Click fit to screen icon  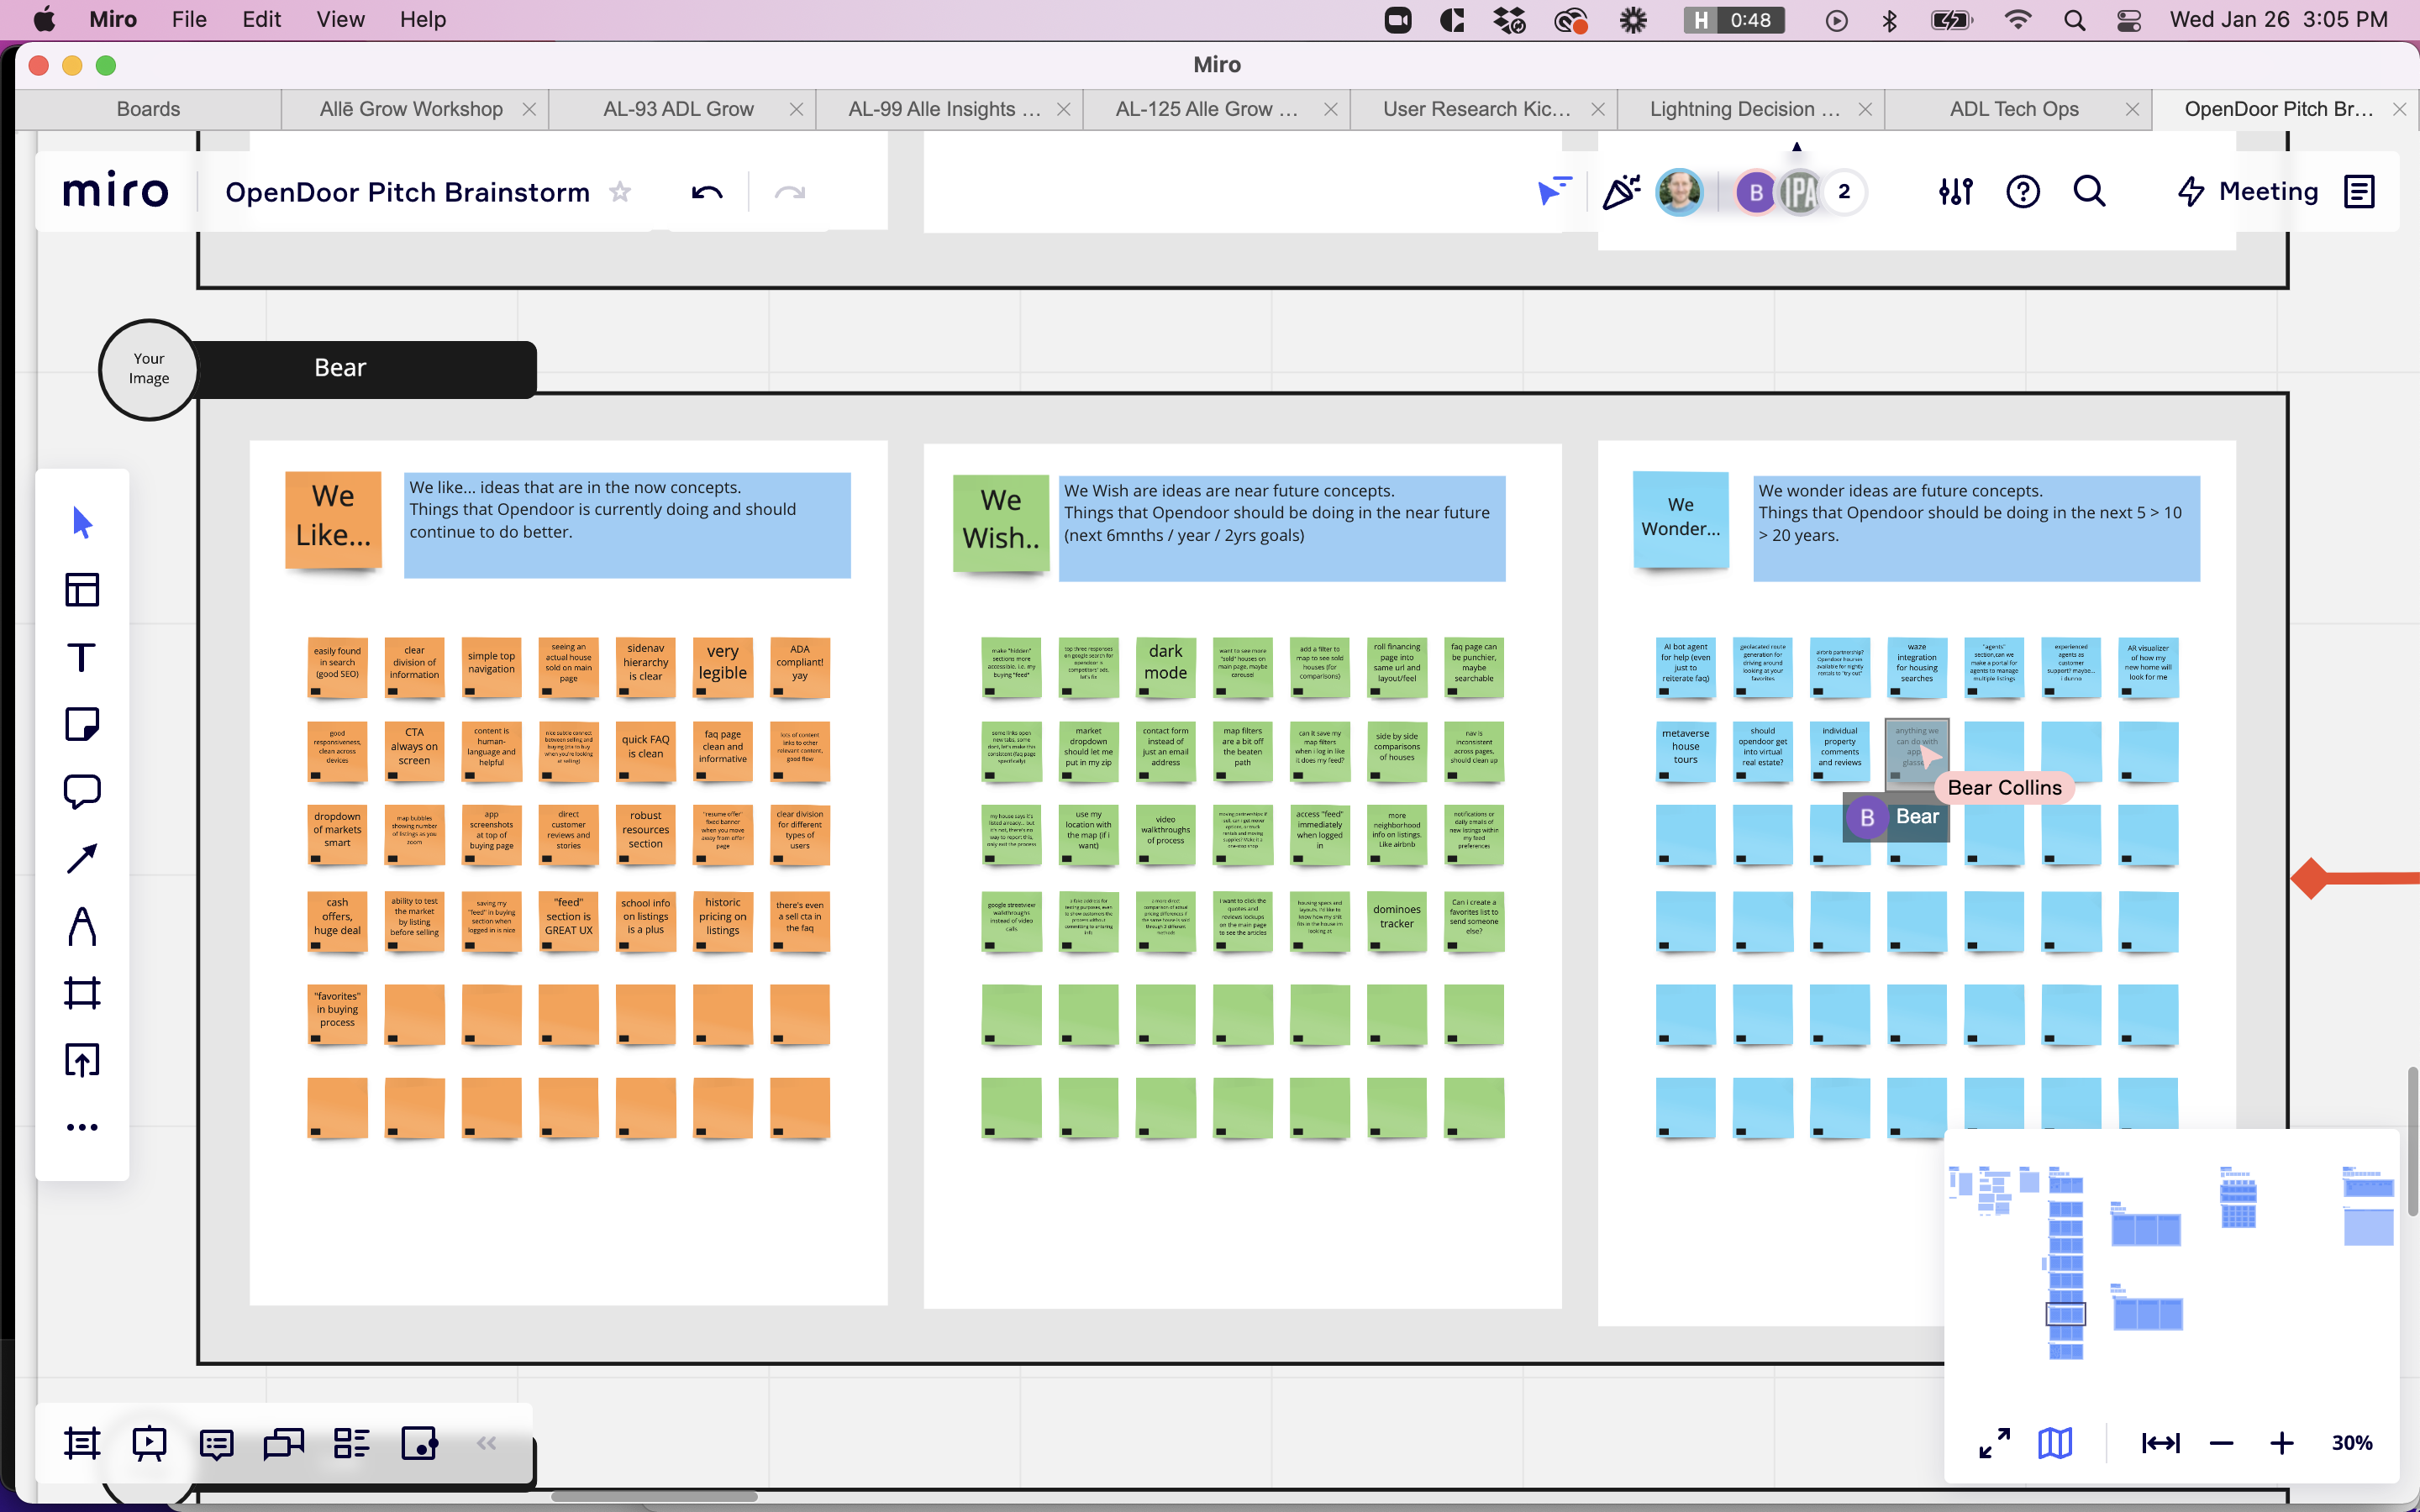[x=2160, y=1443]
